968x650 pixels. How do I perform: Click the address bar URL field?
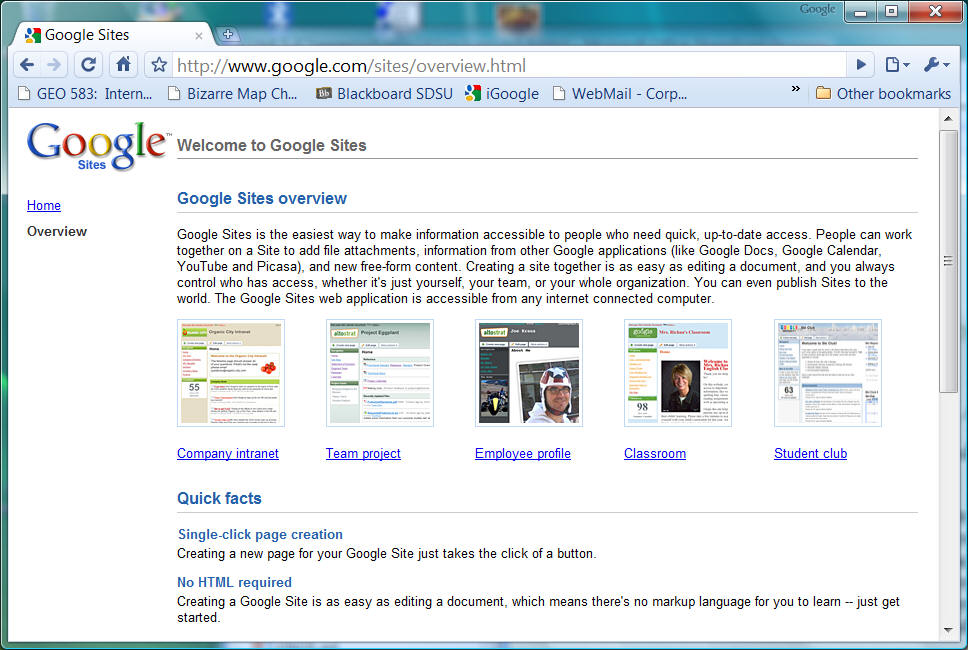click(x=509, y=65)
